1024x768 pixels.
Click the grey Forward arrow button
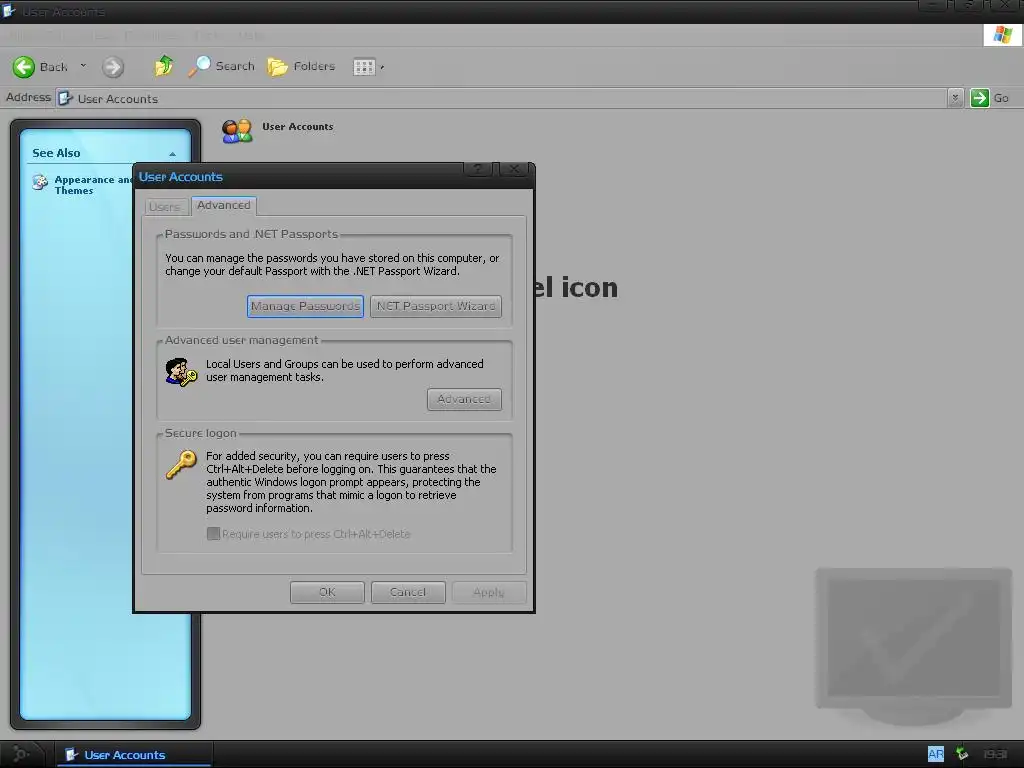click(113, 67)
